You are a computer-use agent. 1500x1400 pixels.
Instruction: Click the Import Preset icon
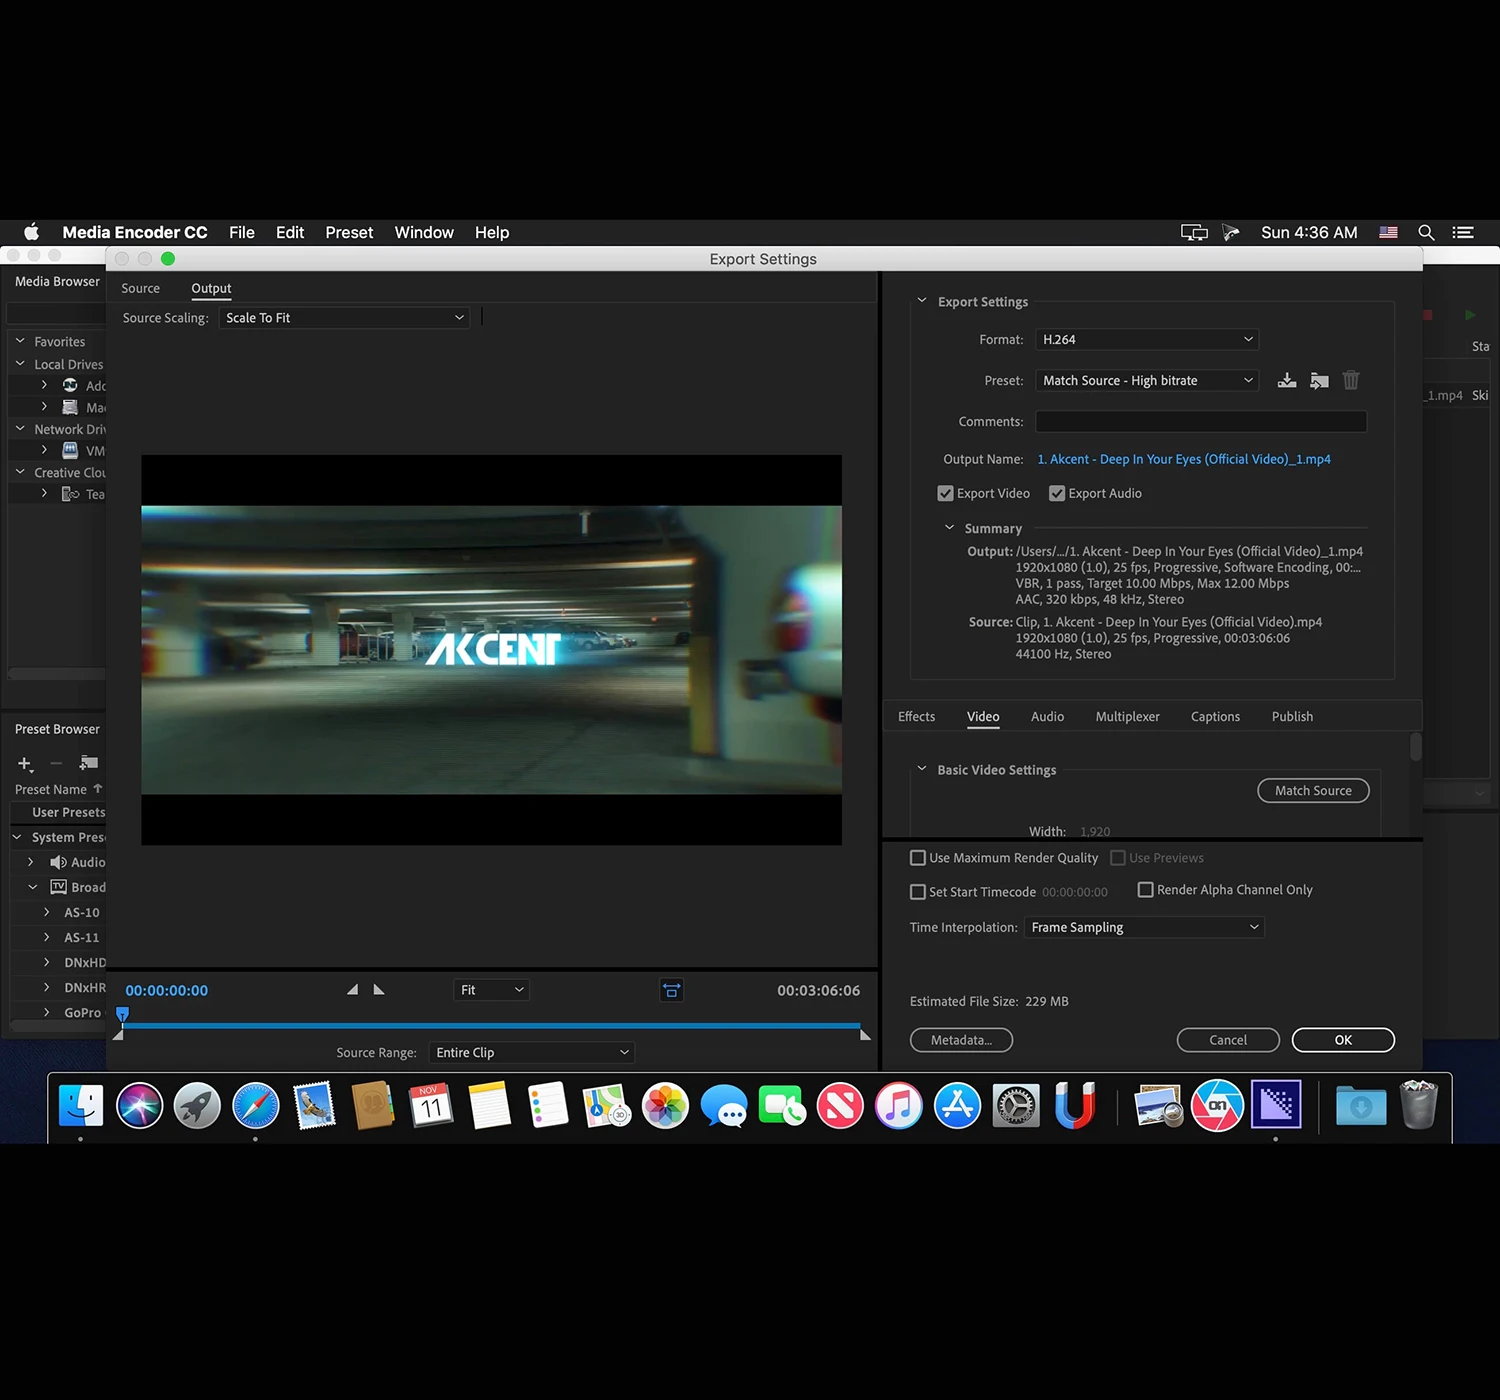(x=1319, y=380)
